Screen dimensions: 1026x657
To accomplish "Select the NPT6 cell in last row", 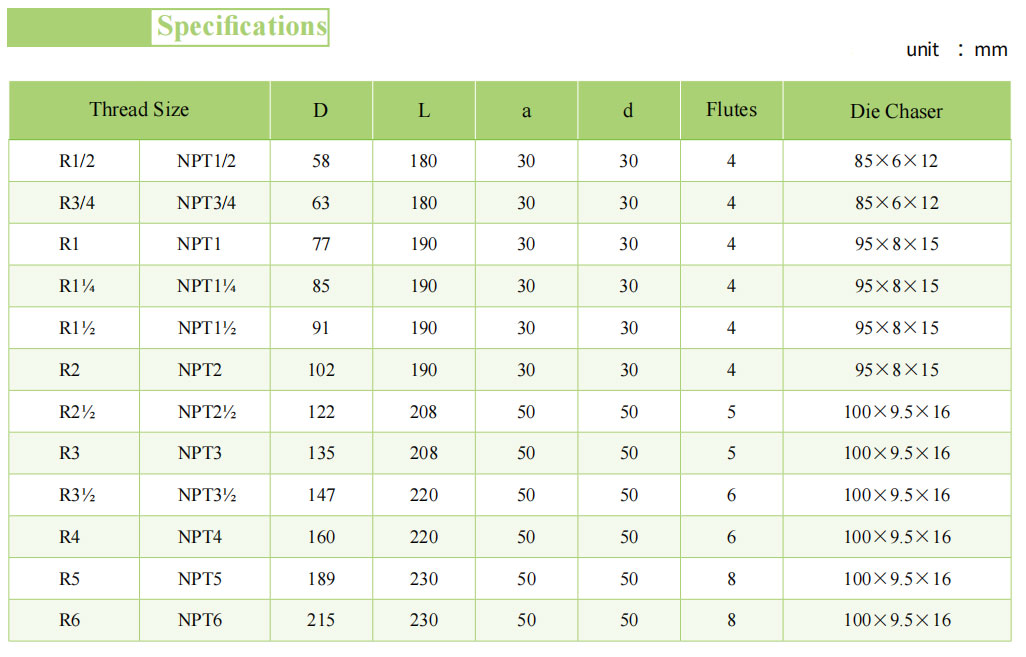I will click(x=200, y=620).
